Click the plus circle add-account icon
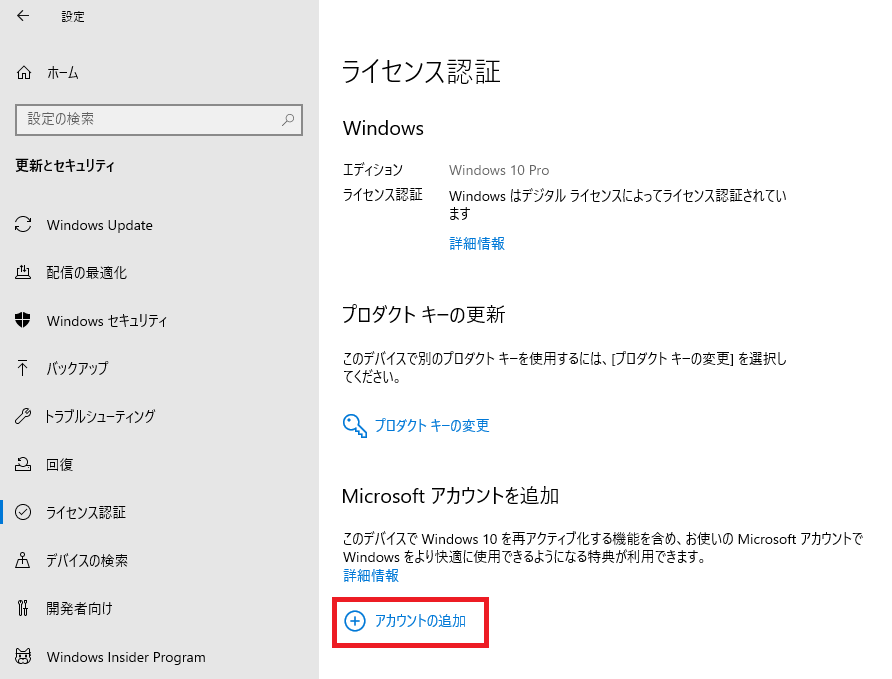 [355, 621]
